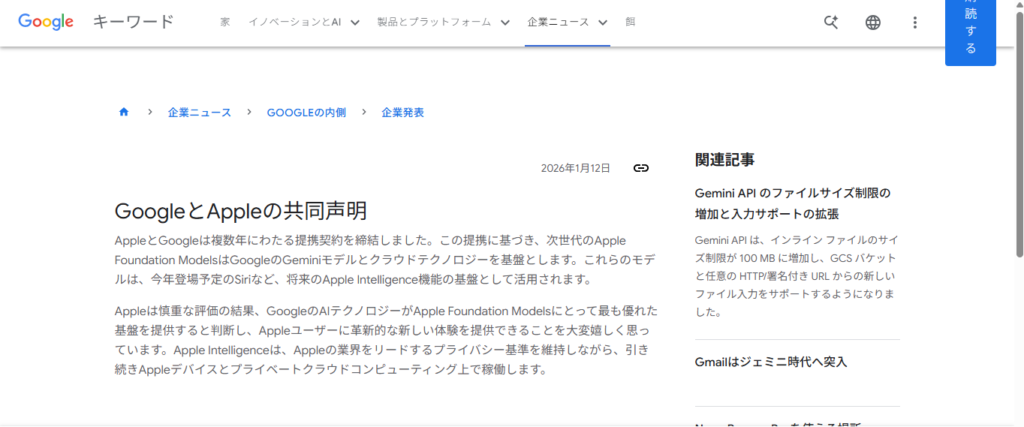Go to 企業ニュース breadcrumb link

[199, 113]
